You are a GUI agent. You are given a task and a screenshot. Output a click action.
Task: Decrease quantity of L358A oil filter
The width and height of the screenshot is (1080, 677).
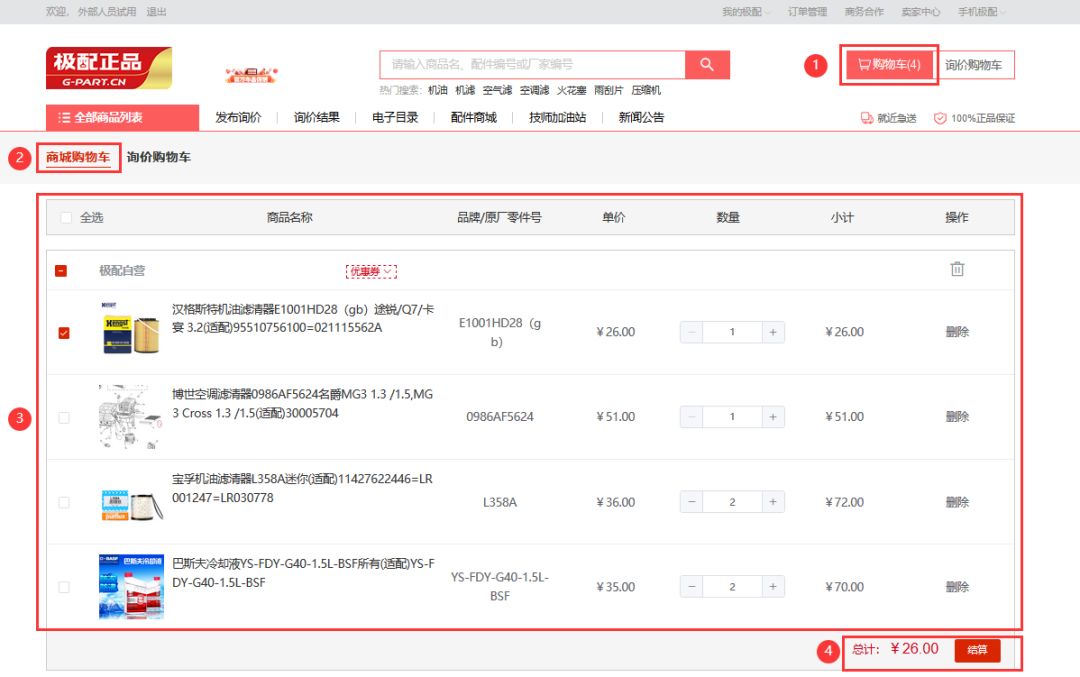coord(692,502)
